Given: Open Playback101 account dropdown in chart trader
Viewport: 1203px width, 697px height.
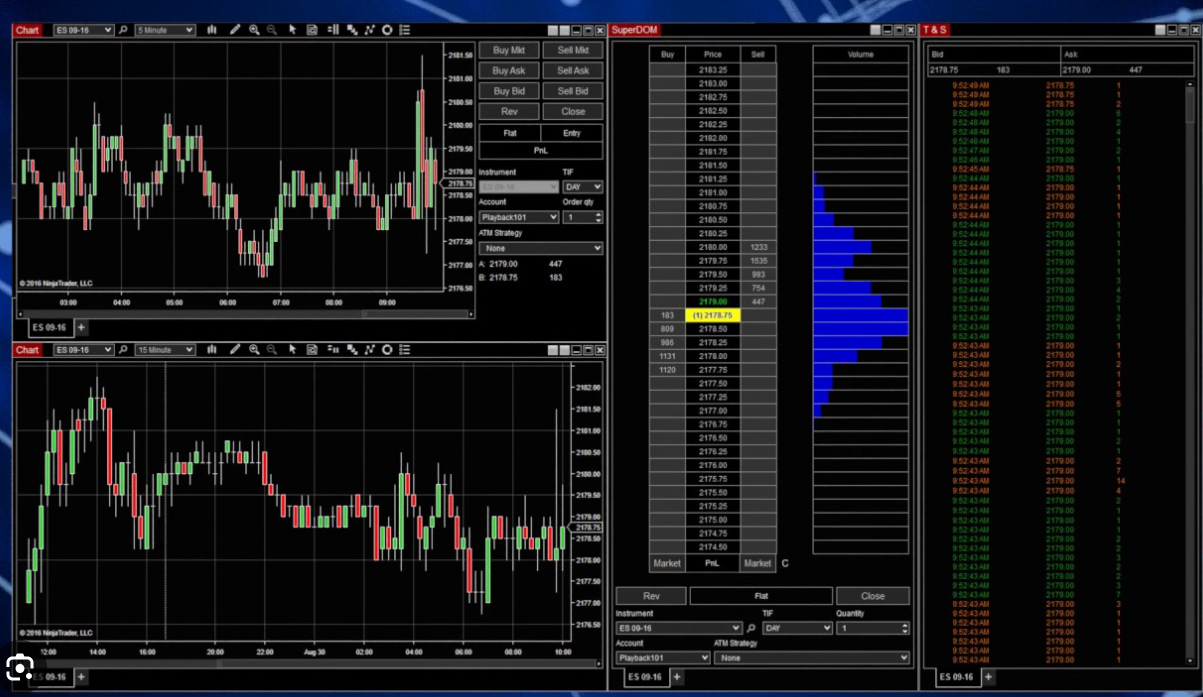Looking at the screenshot, I should (518, 217).
